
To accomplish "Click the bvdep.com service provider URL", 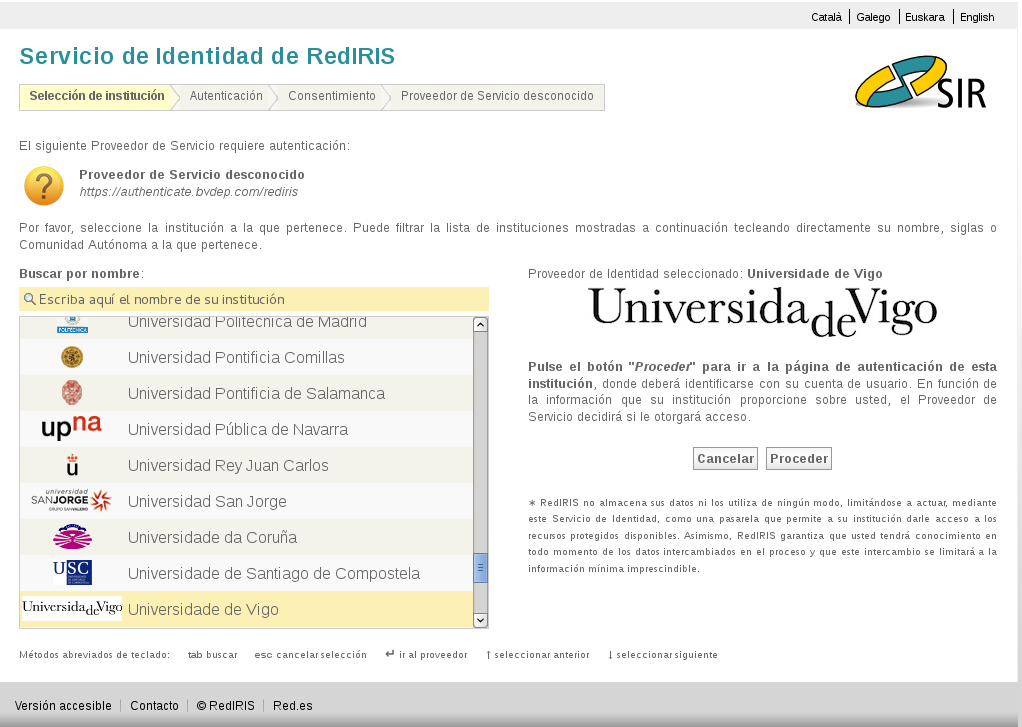I will 188,192.
